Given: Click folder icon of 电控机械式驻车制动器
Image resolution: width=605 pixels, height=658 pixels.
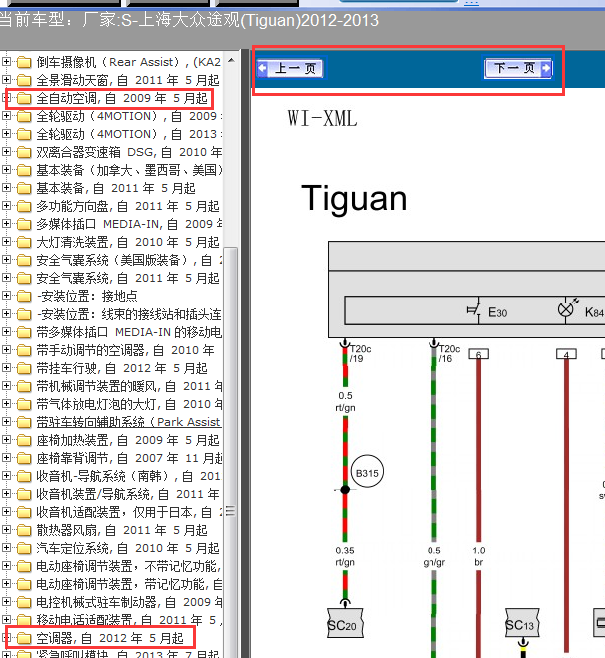Looking at the screenshot, I should [x=24, y=602].
